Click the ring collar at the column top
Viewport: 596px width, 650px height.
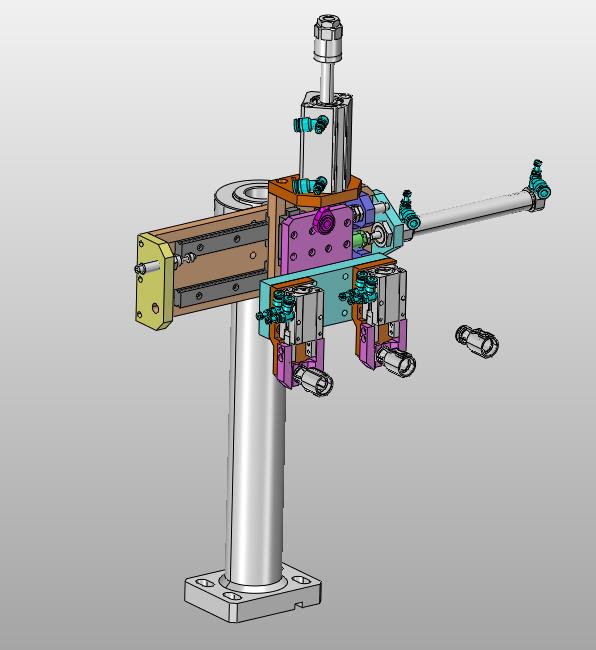point(242,196)
